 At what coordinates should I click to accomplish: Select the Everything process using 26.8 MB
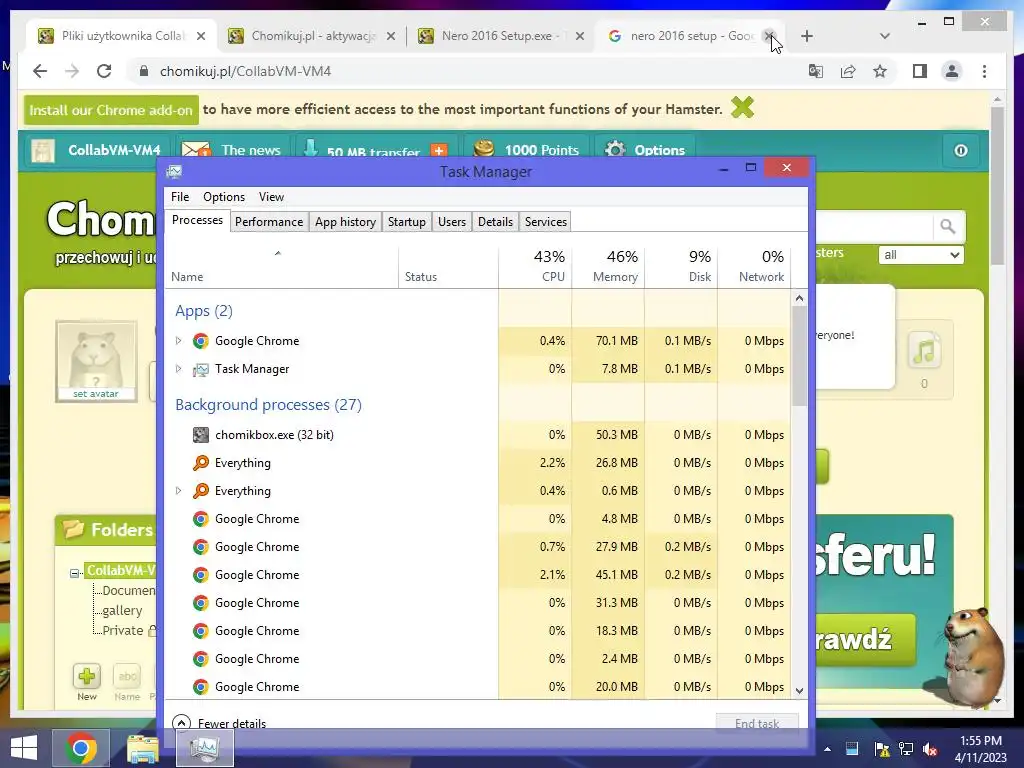point(477,462)
